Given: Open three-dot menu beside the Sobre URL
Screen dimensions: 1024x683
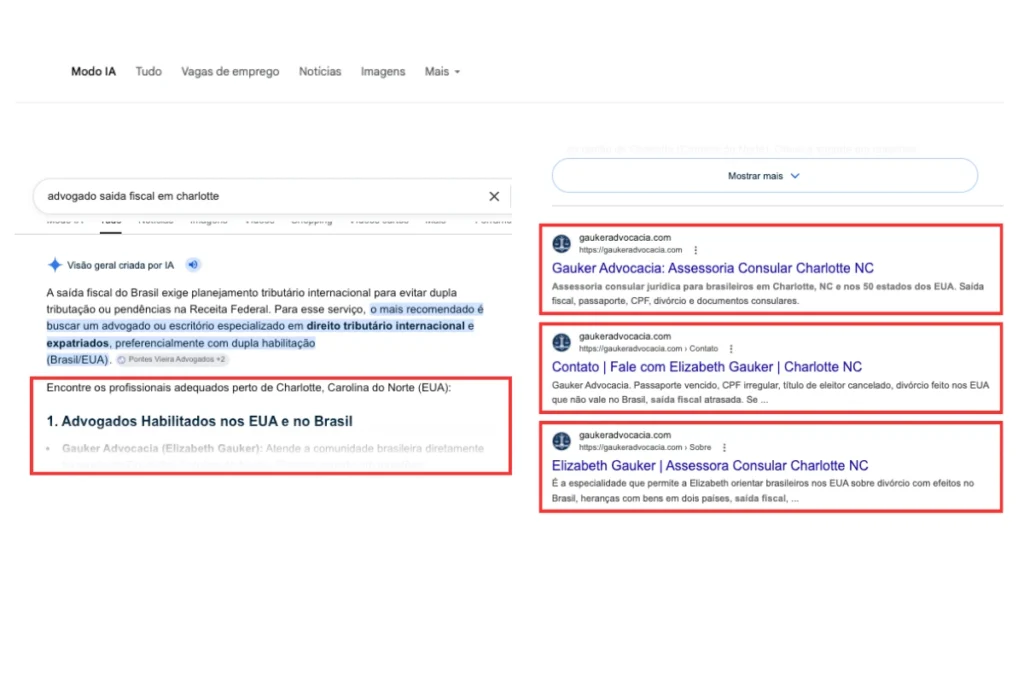Looking at the screenshot, I should [724, 447].
